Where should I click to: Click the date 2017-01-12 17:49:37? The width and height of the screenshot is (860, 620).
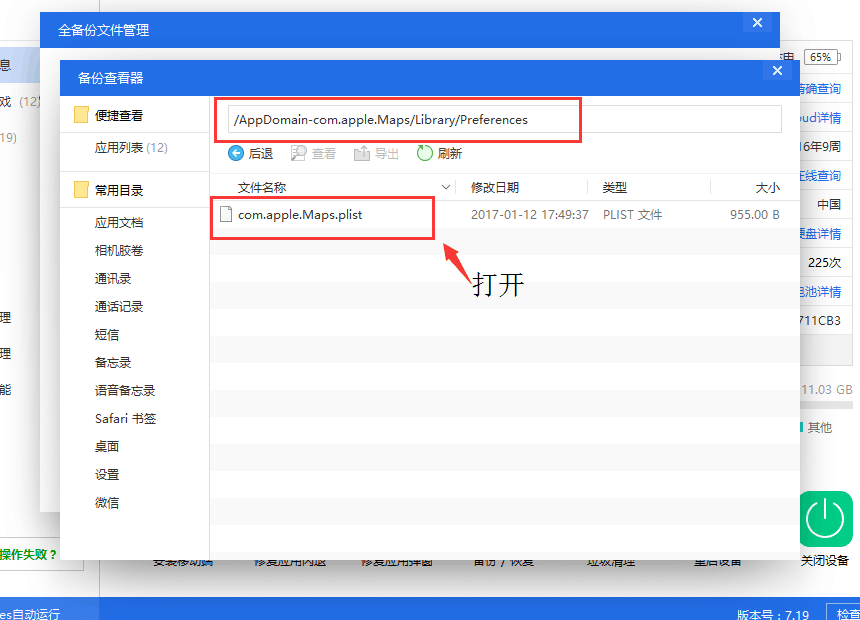[x=529, y=215]
